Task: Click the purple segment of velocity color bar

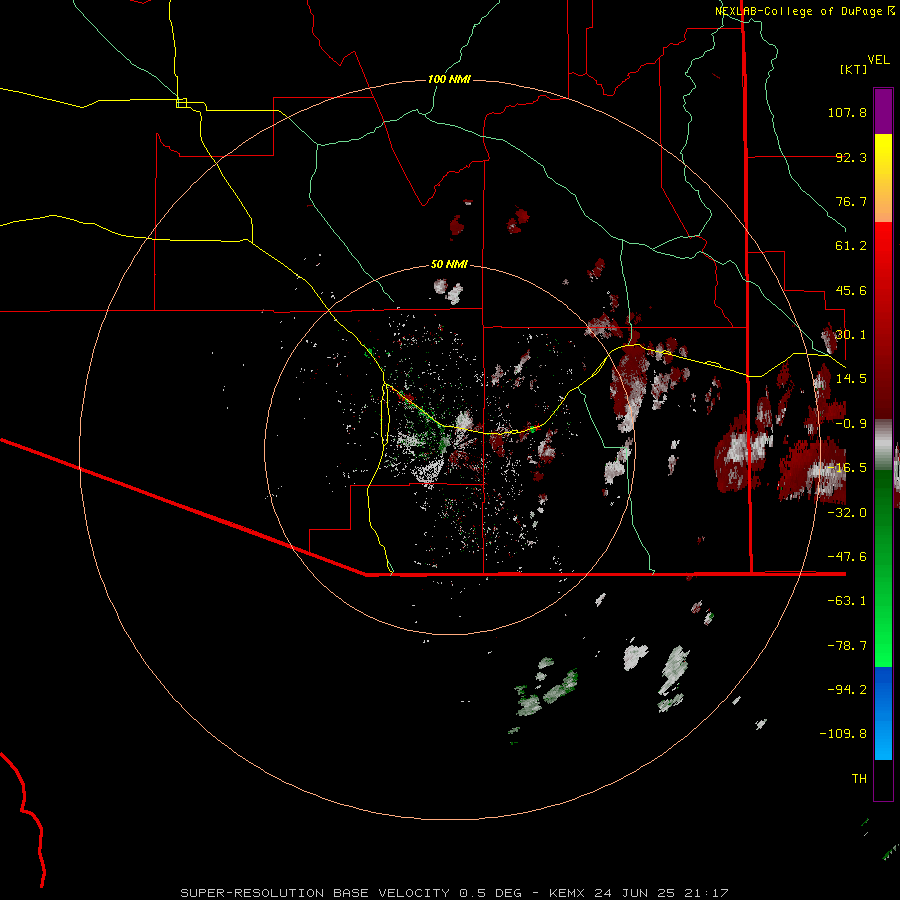Action: point(883,111)
